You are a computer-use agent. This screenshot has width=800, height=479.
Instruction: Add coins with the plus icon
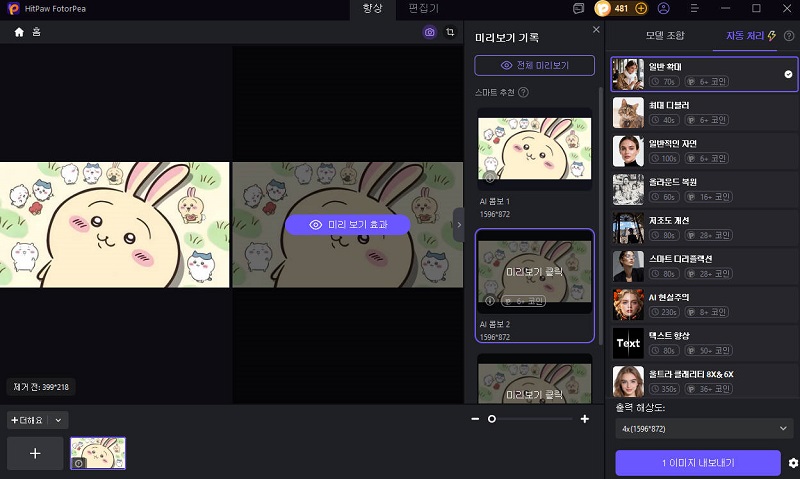point(641,8)
